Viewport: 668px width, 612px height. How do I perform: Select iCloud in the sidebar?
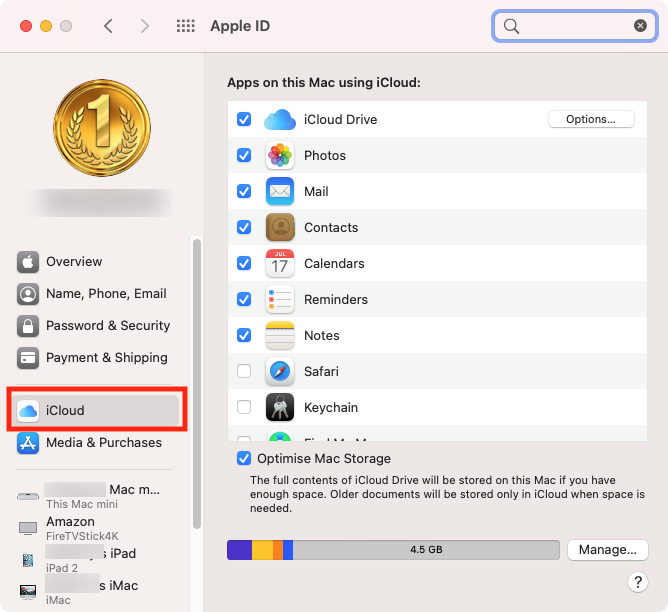pos(97,410)
